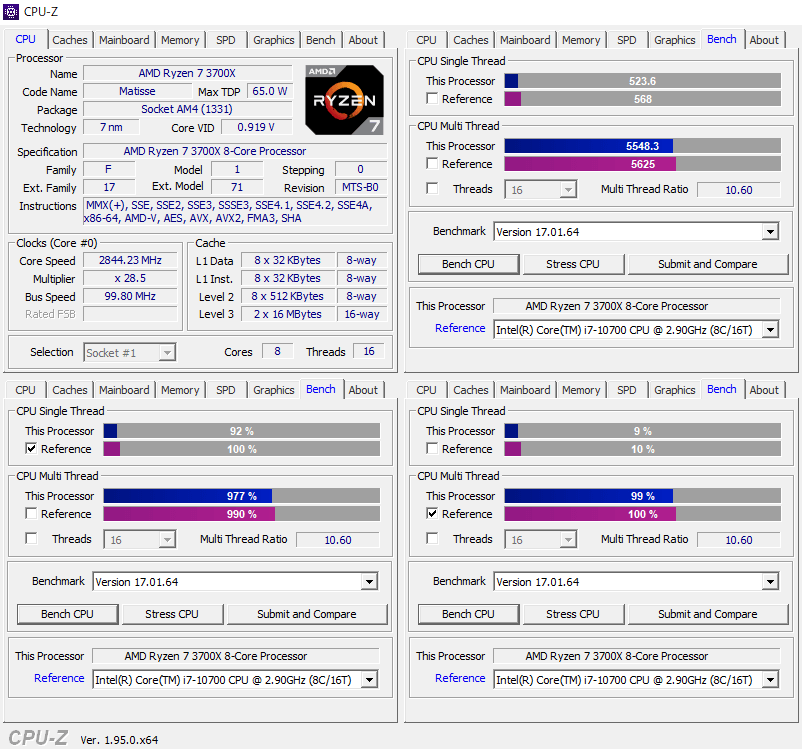Start Stress CPU in top-right panel
The image size is (802, 749).
573,264
